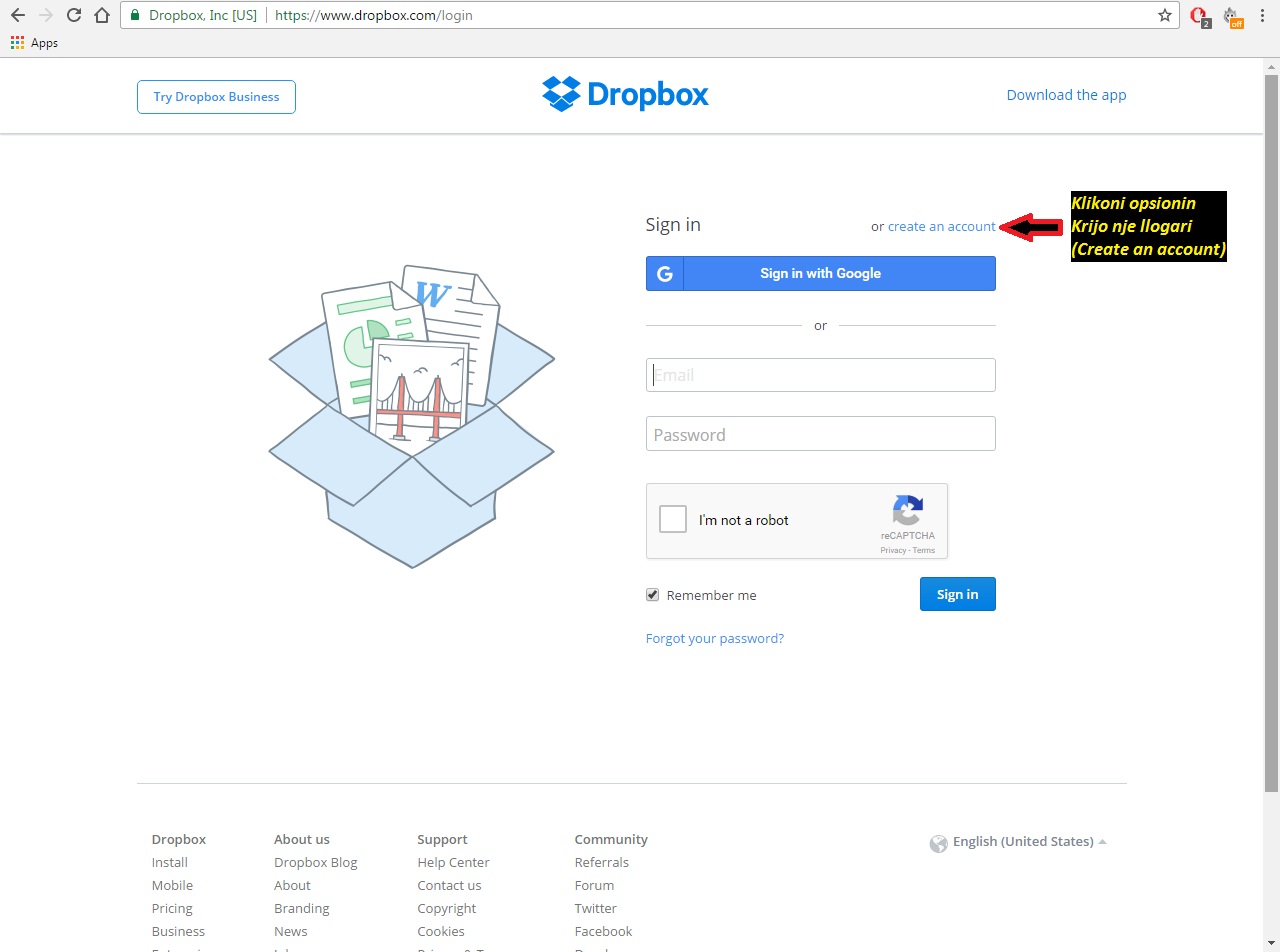The image size is (1280, 952).
Task: Open Chrome three-dot menu
Action: coord(1262,15)
